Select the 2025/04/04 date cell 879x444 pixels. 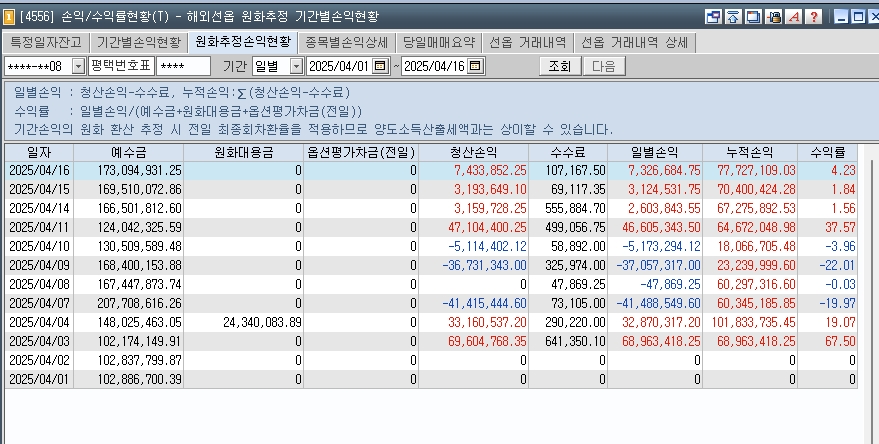39,322
